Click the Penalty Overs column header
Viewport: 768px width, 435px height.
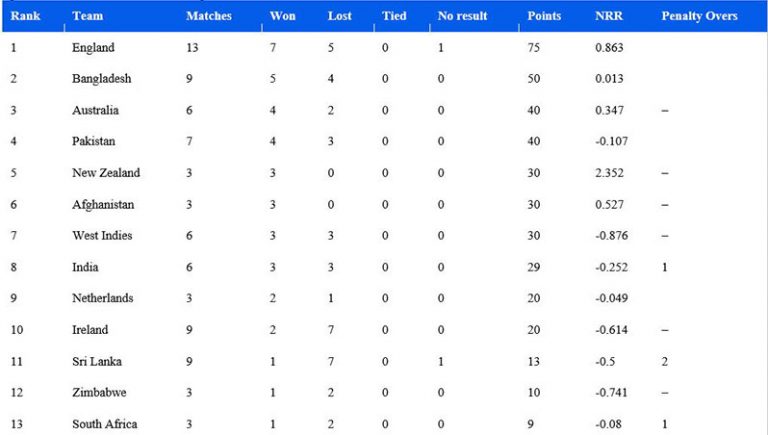[x=699, y=16]
